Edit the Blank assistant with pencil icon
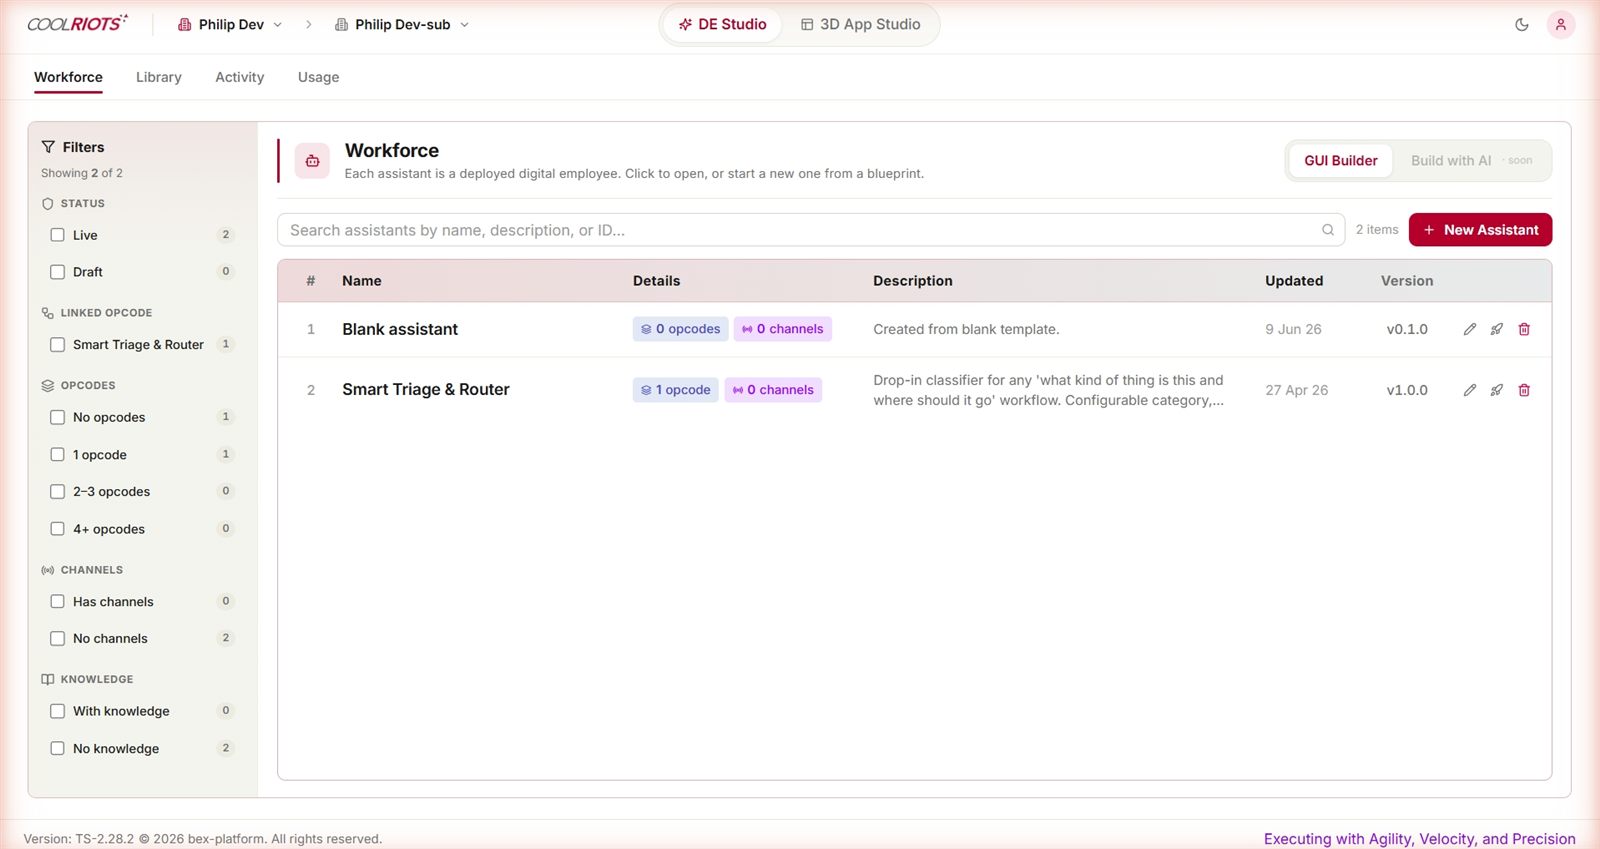Image resolution: width=1600 pixels, height=849 pixels. click(1470, 329)
